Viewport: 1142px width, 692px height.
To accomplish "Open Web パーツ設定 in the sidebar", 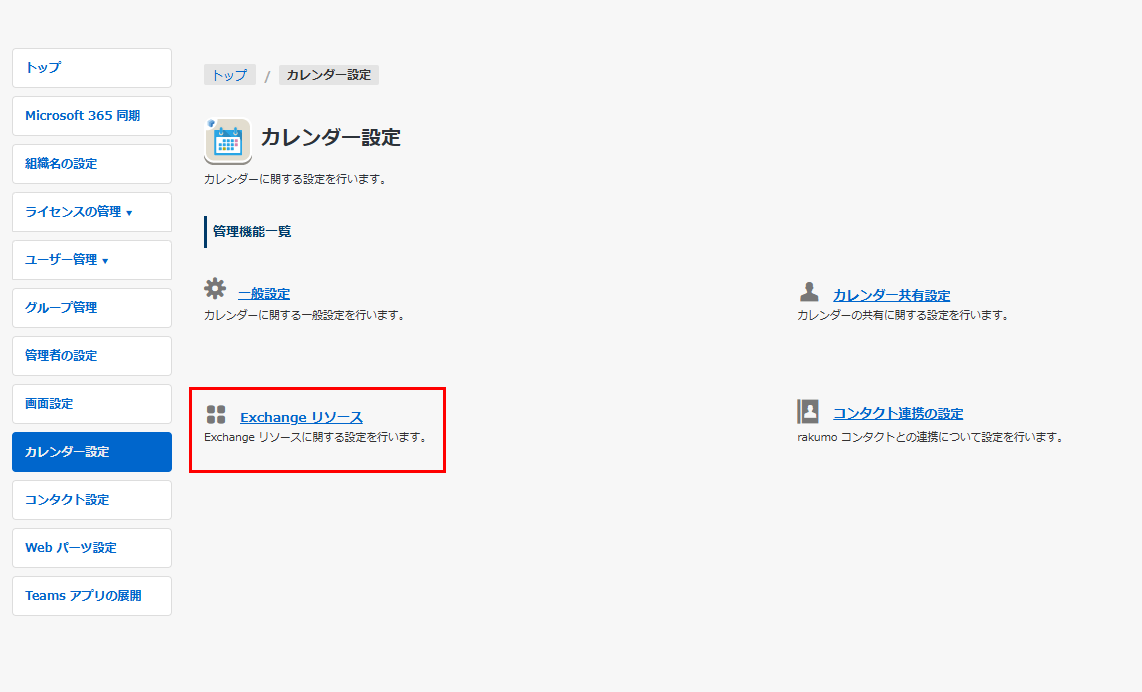I will coord(92,549).
